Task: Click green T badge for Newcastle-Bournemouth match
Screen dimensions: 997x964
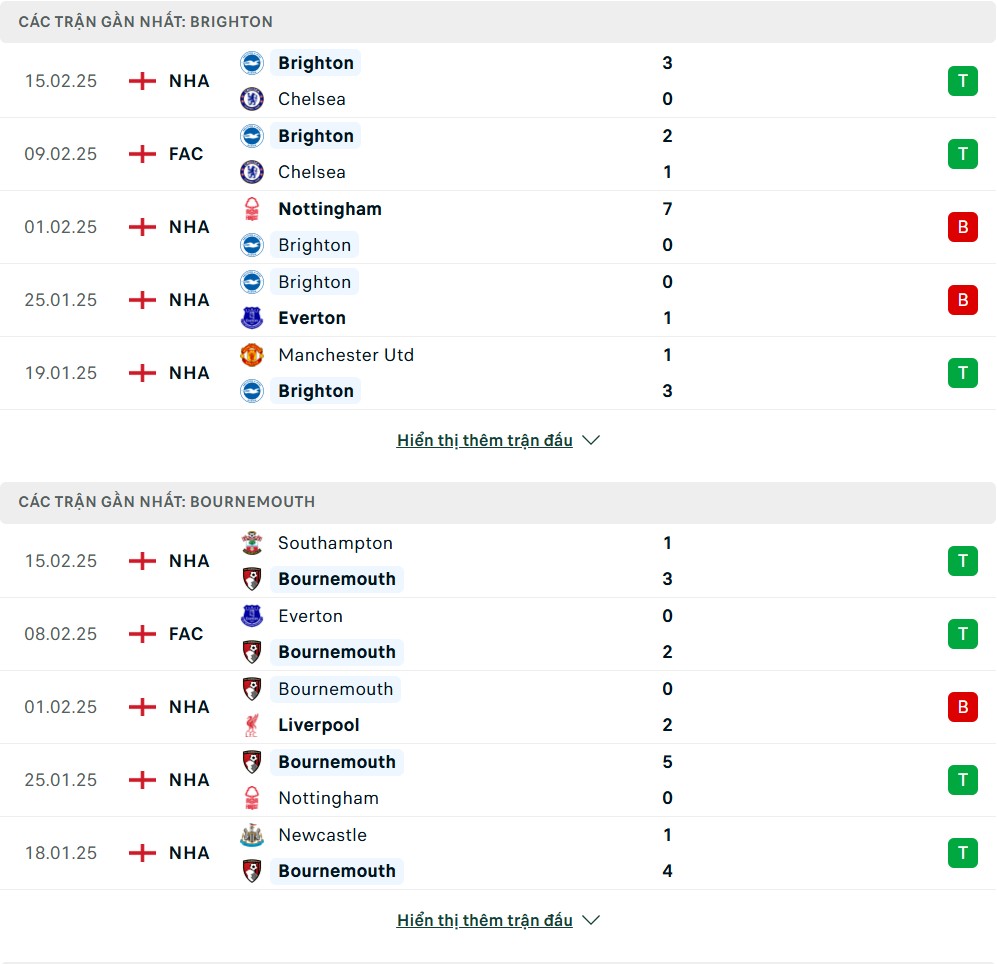Action: click(x=962, y=853)
